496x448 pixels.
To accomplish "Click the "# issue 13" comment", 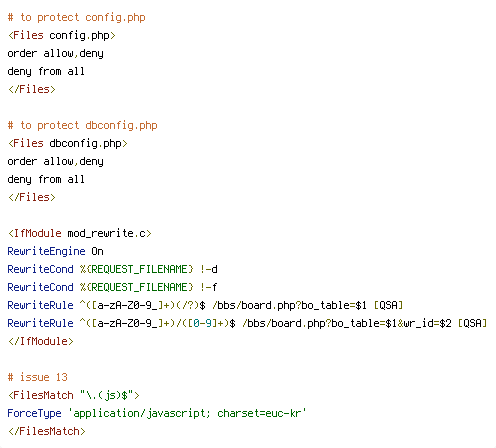I will point(37,377).
